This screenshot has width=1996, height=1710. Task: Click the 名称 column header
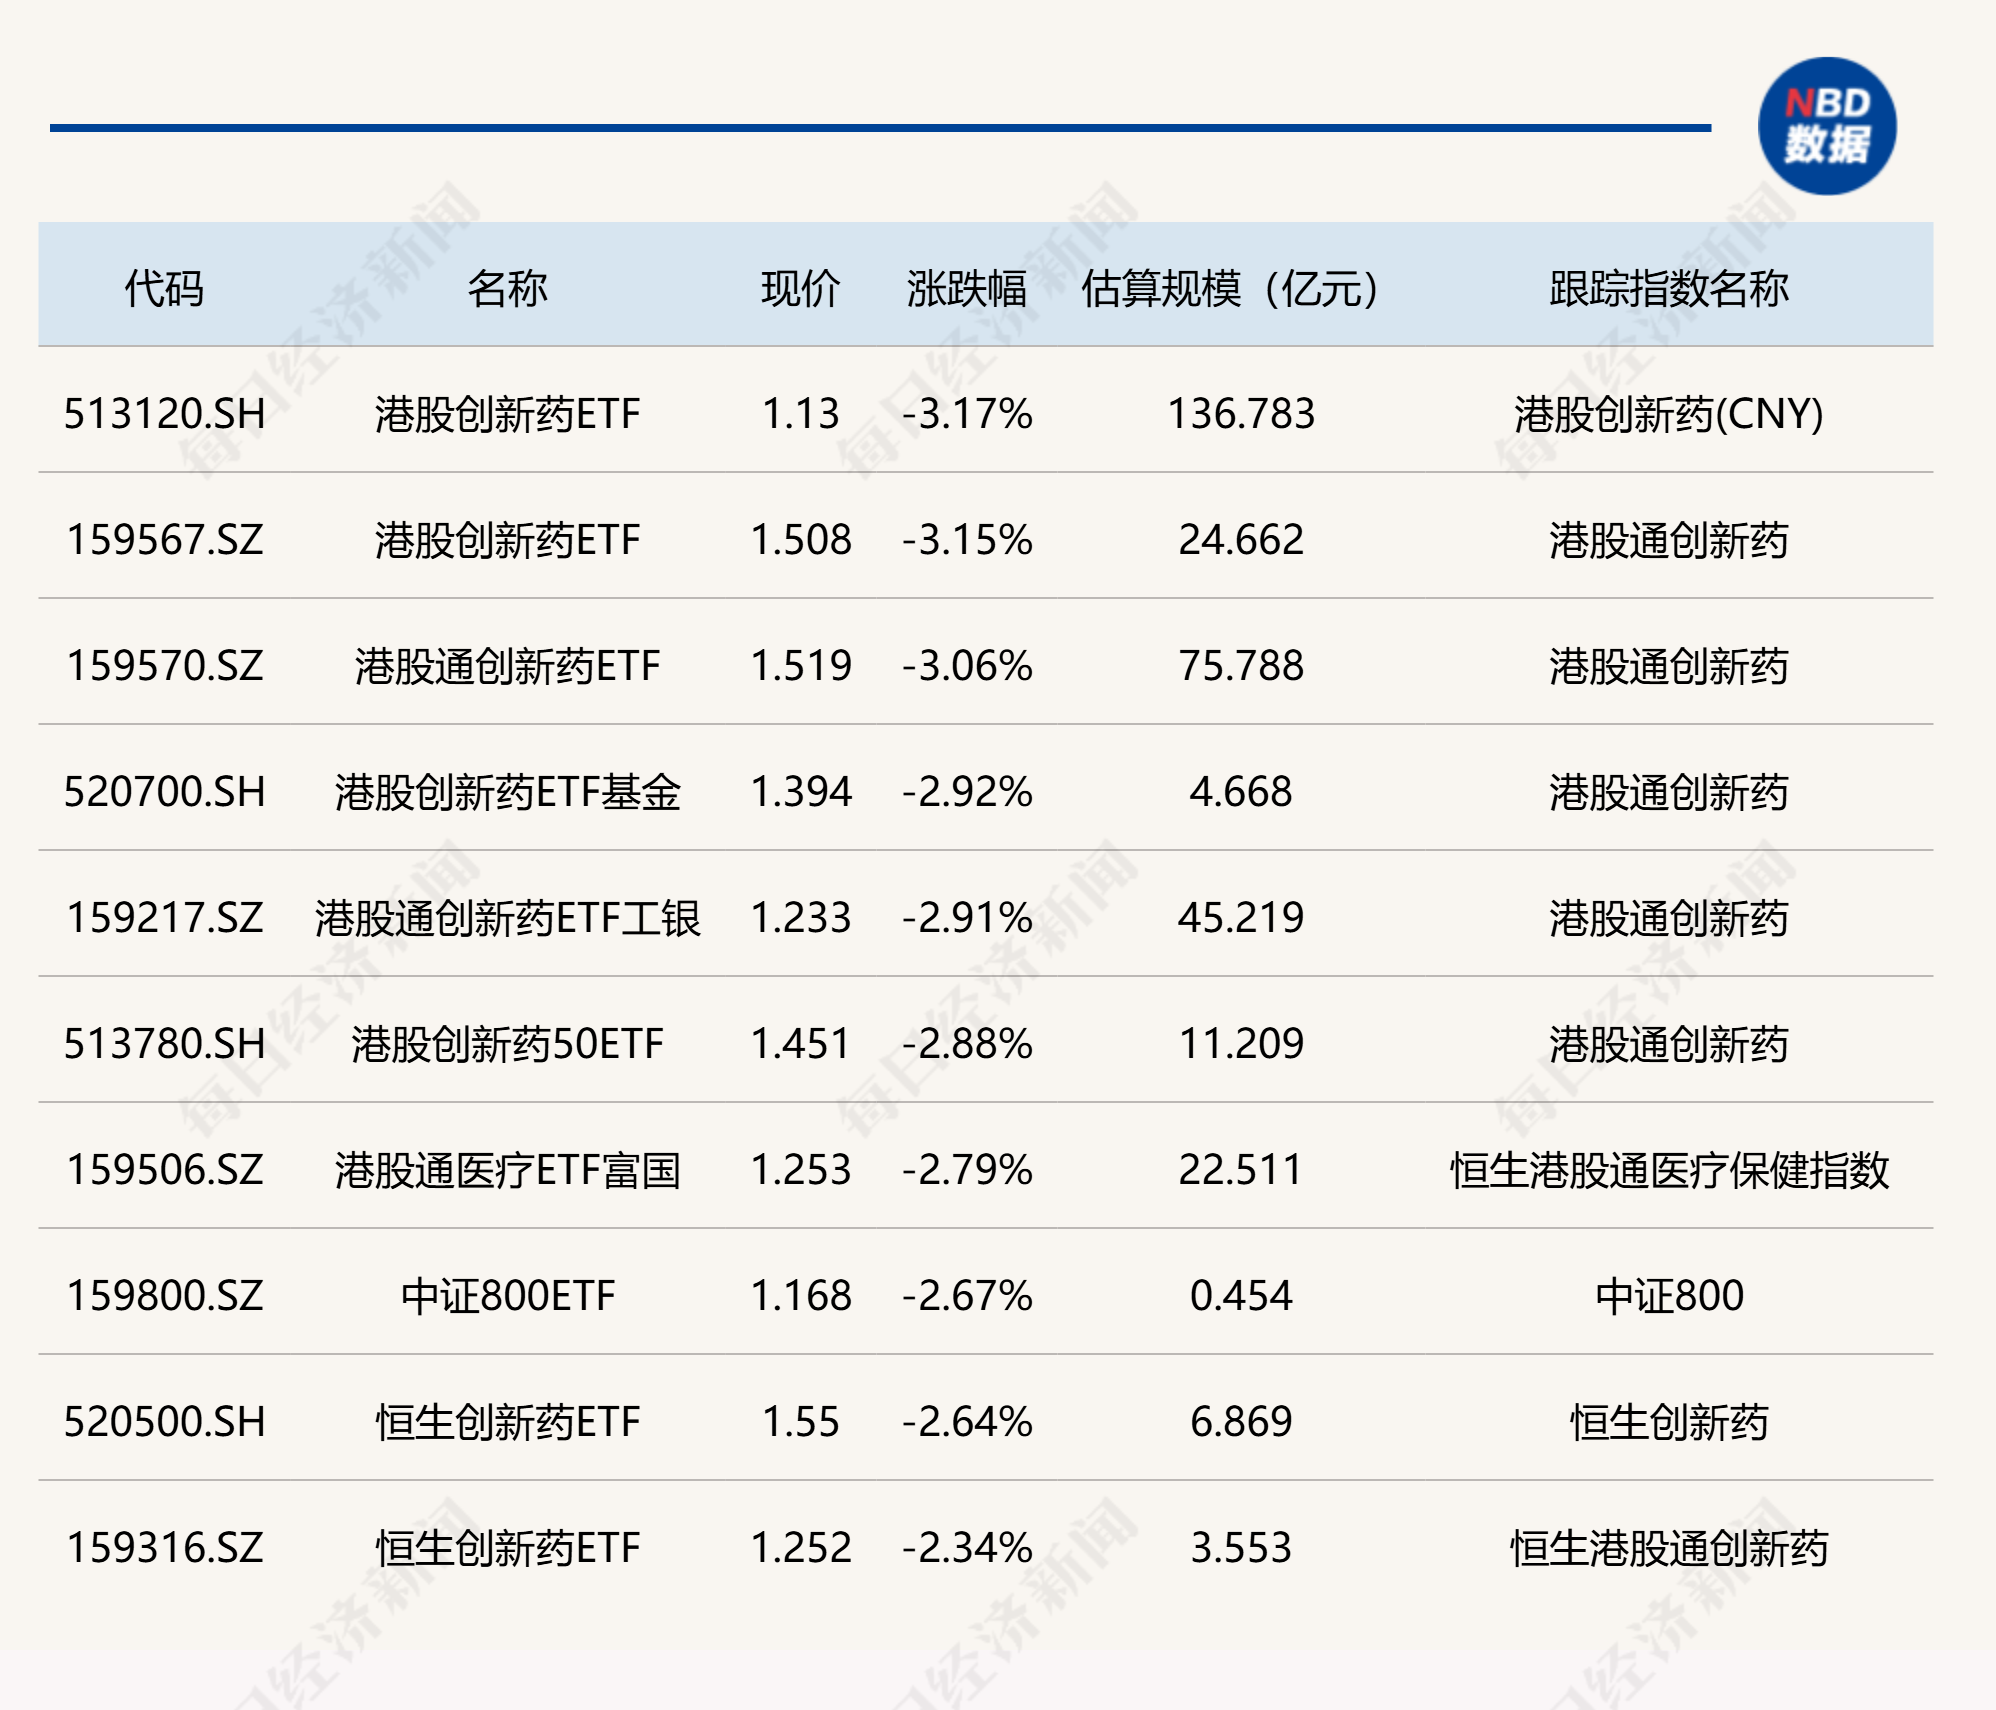[507, 288]
